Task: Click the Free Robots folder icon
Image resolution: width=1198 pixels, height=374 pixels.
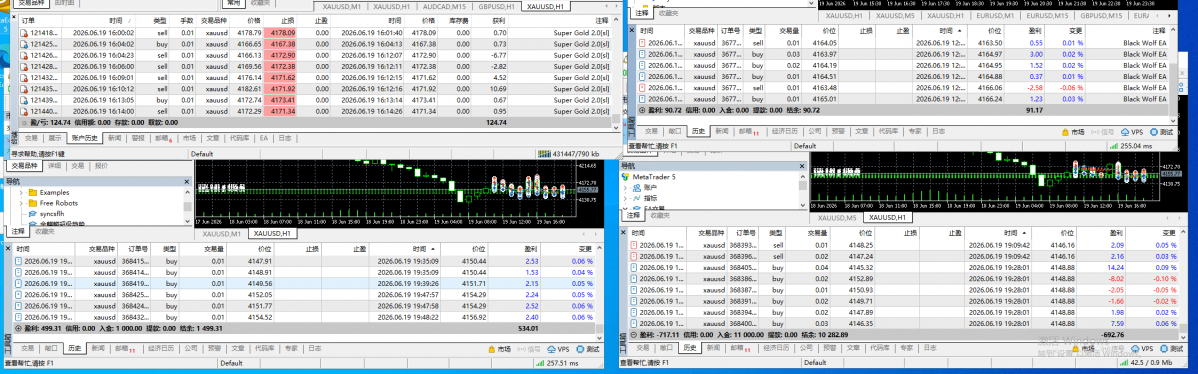Action: [x=33, y=203]
